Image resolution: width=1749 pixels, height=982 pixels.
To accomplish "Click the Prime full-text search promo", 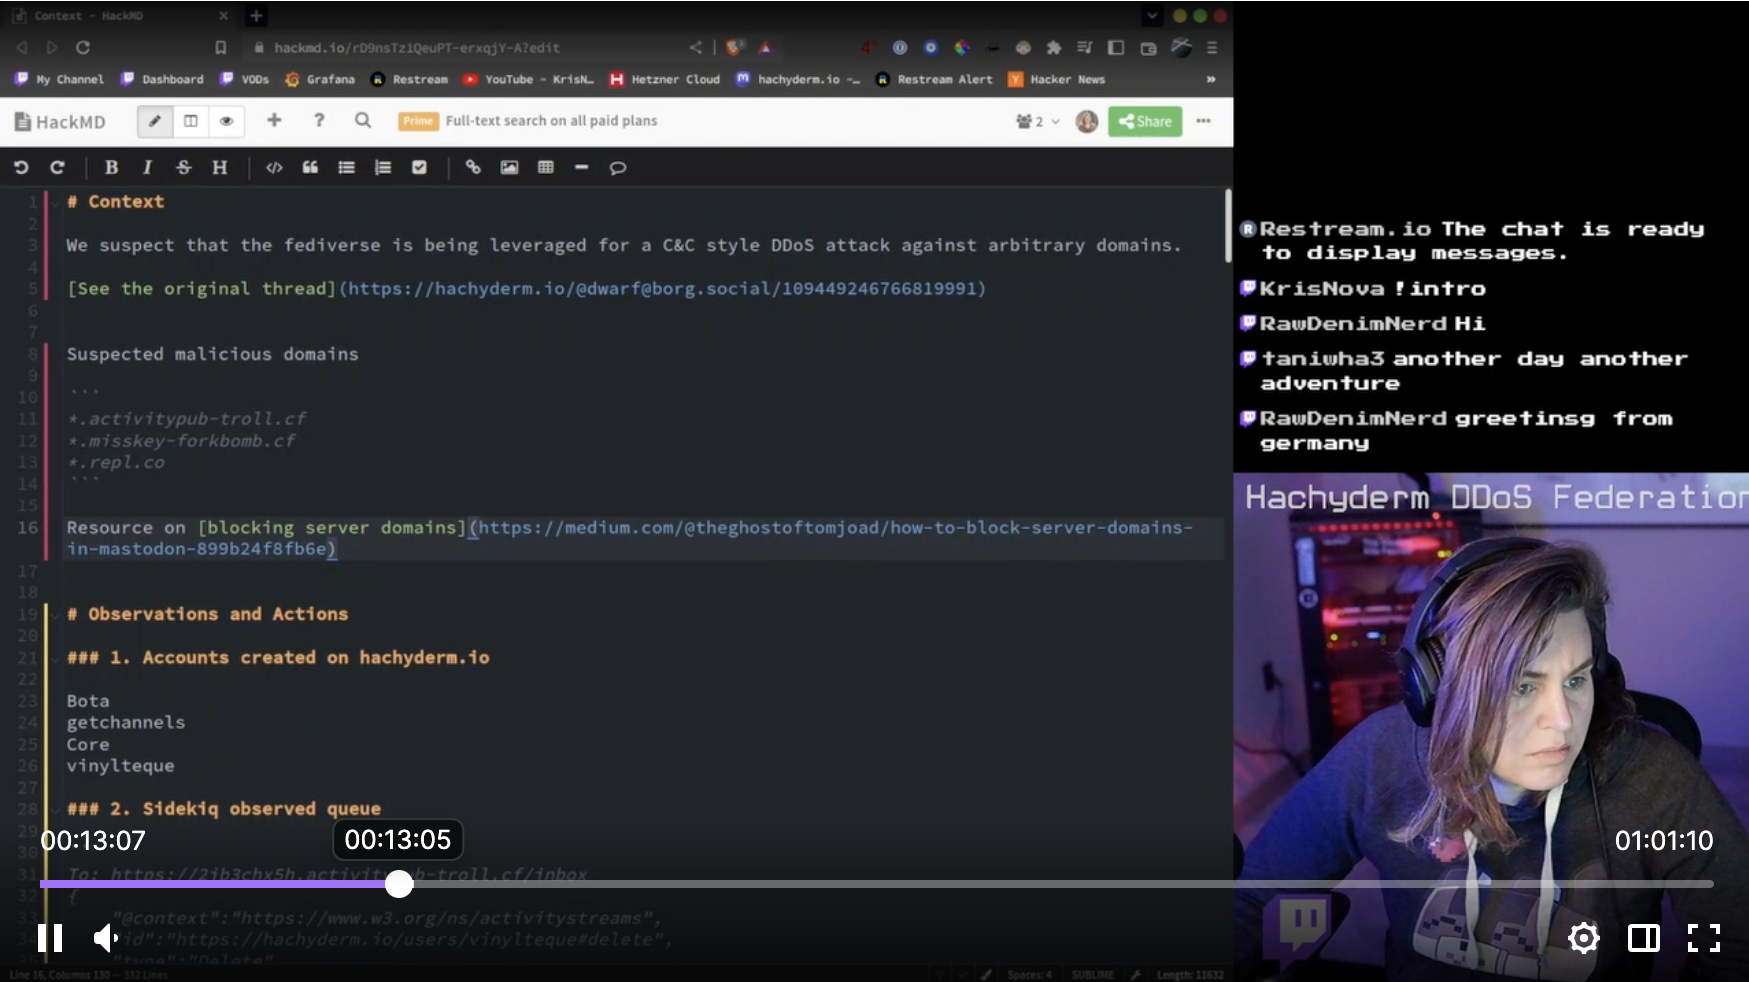I will coord(528,121).
